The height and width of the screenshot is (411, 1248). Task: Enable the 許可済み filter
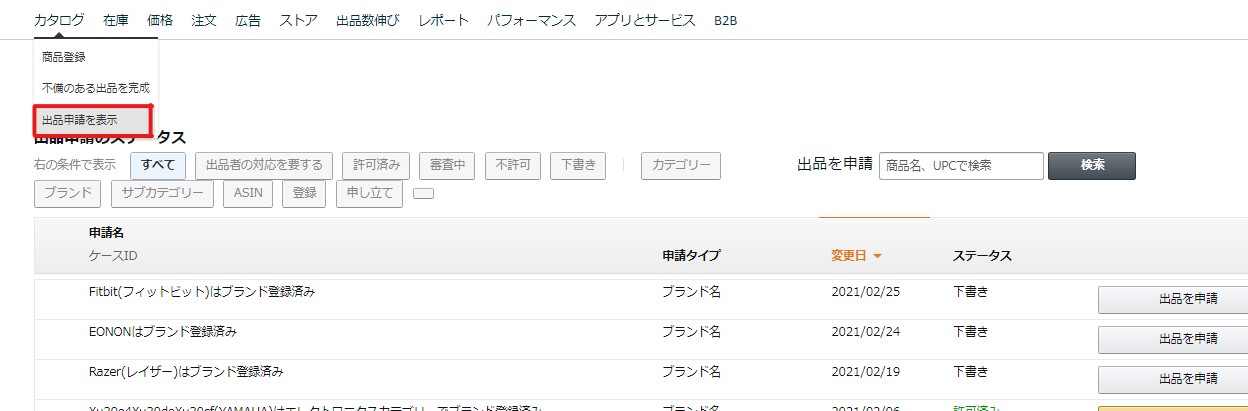click(x=376, y=165)
